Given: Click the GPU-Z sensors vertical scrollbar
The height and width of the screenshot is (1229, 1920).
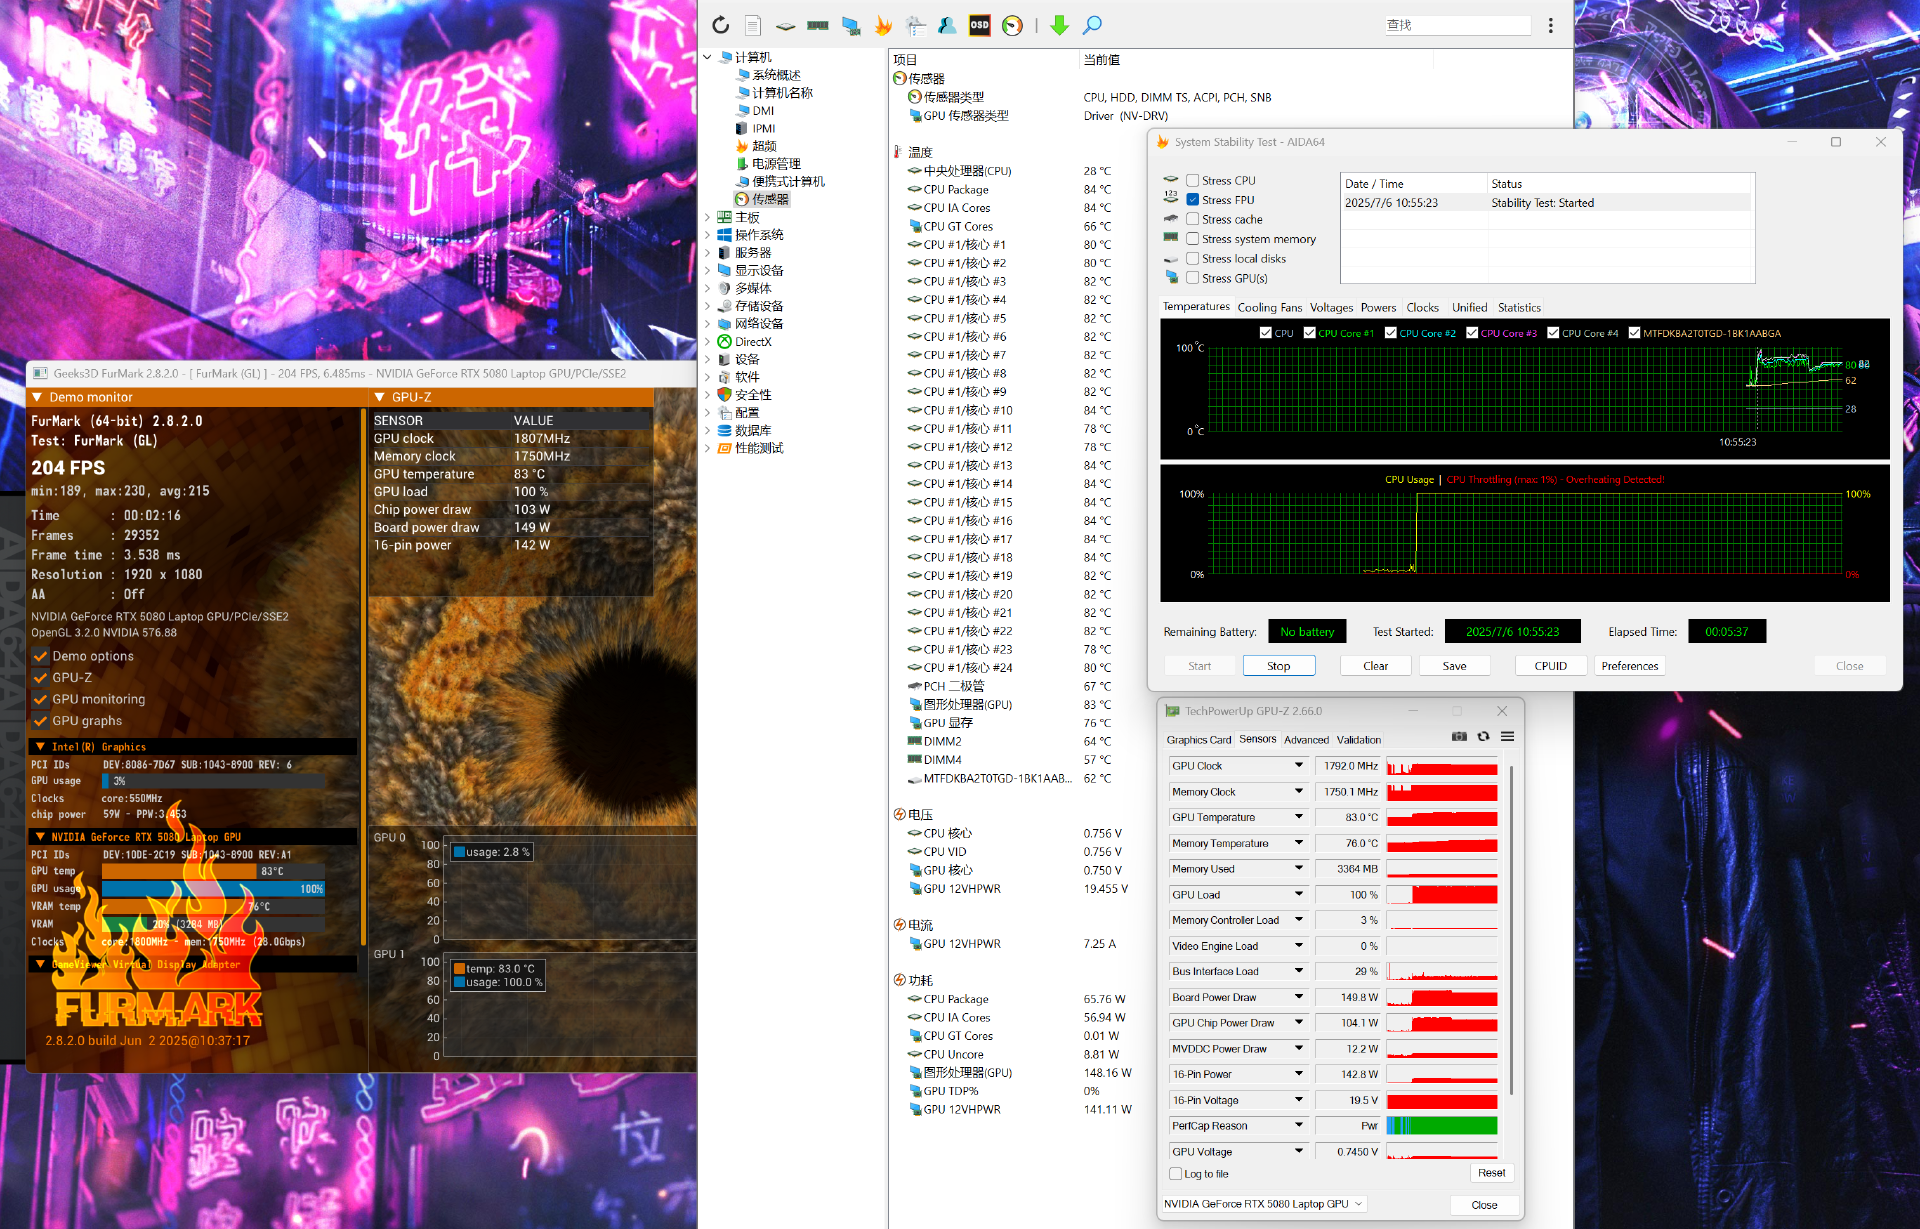Looking at the screenshot, I should [1510, 930].
